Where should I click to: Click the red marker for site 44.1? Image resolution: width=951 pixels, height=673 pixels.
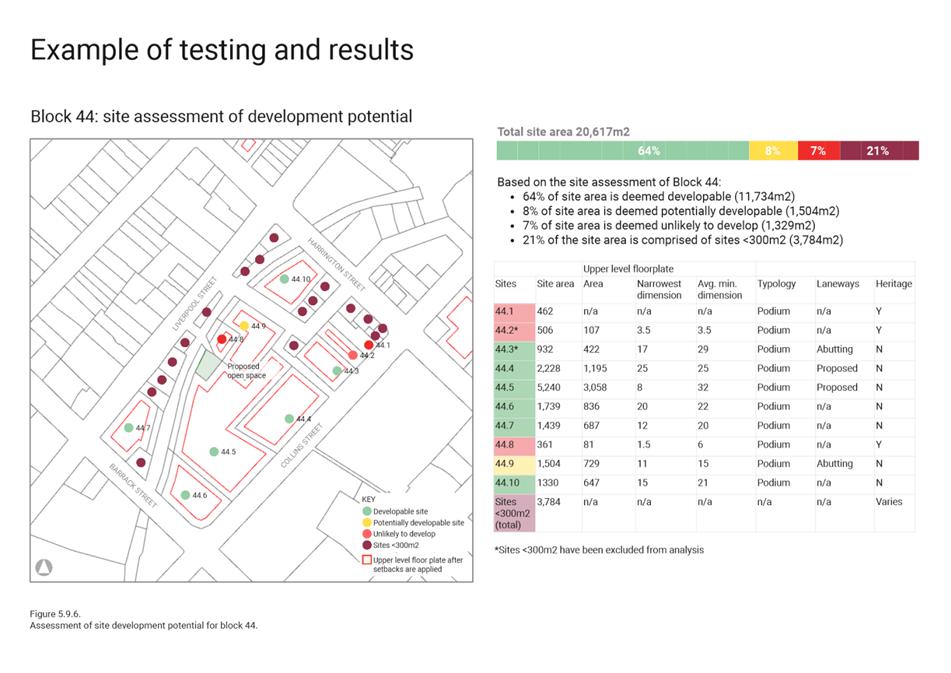pyautogui.click(x=369, y=345)
